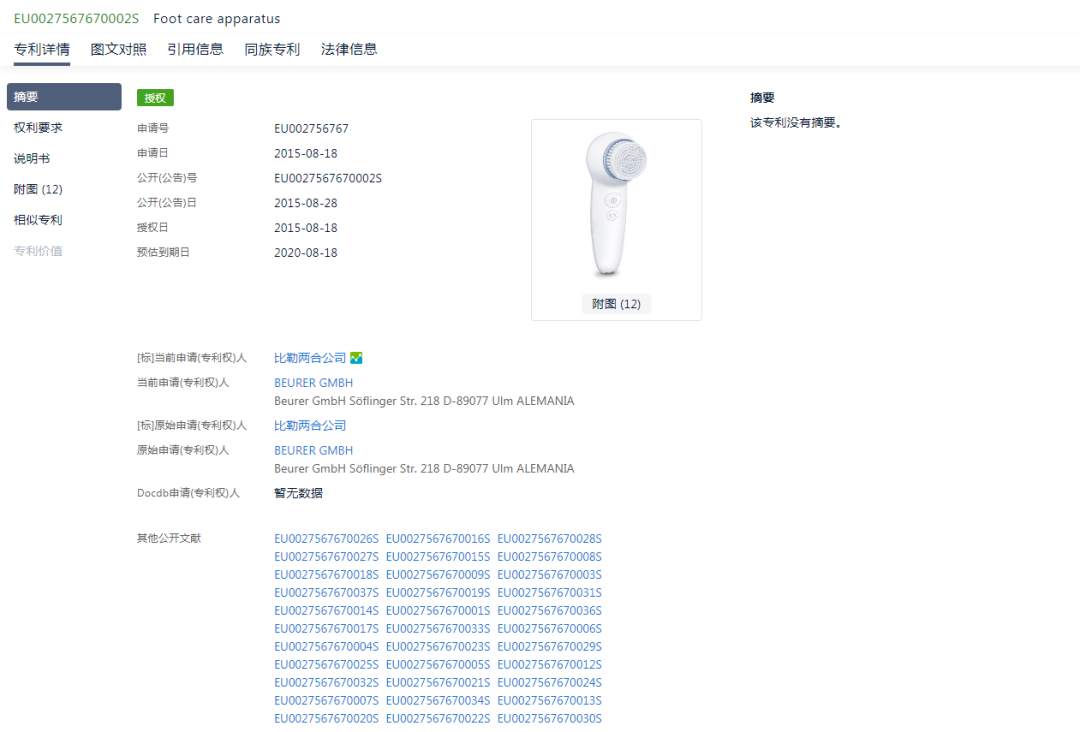This screenshot has width=1080, height=732.
Task: Open document EU0027567670004S
Action: point(326,647)
